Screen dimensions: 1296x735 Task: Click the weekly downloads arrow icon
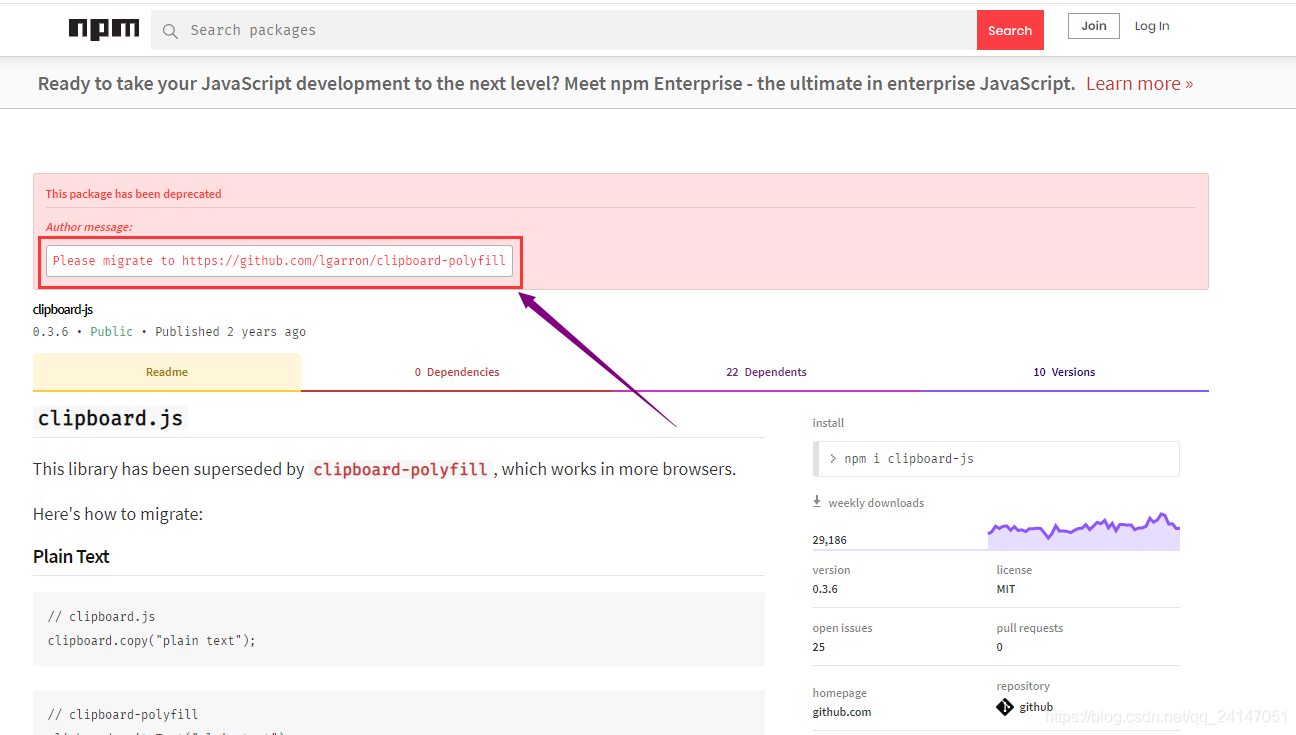coord(817,501)
